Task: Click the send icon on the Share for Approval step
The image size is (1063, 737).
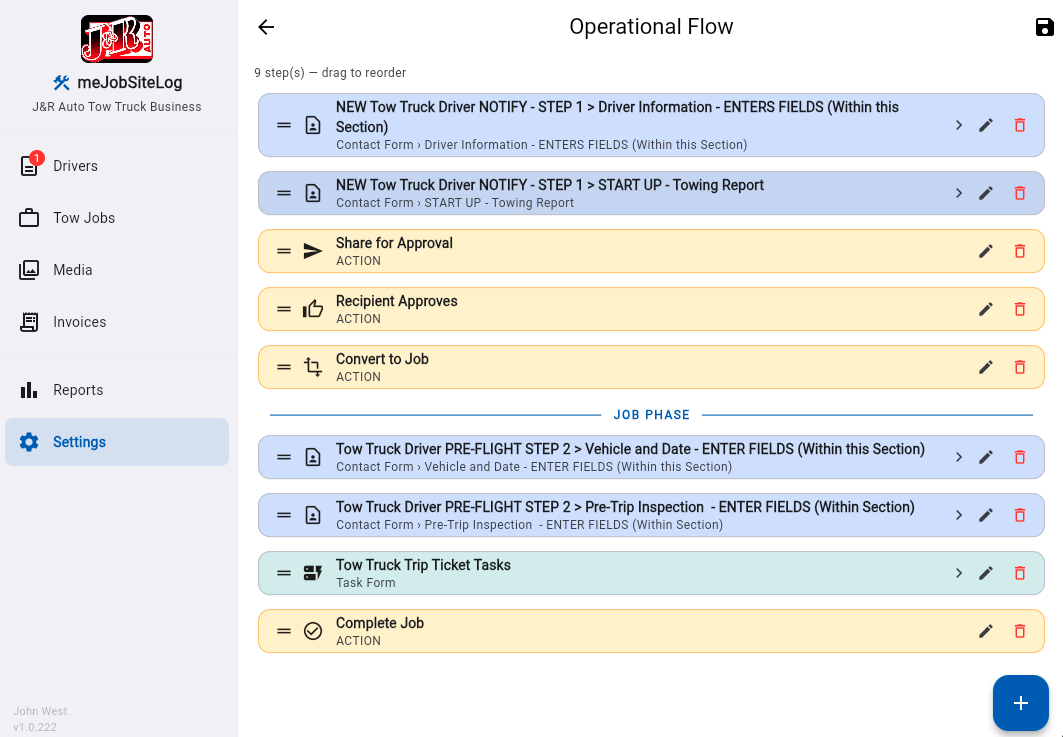Action: pyautogui.click(x=313, y=250)
